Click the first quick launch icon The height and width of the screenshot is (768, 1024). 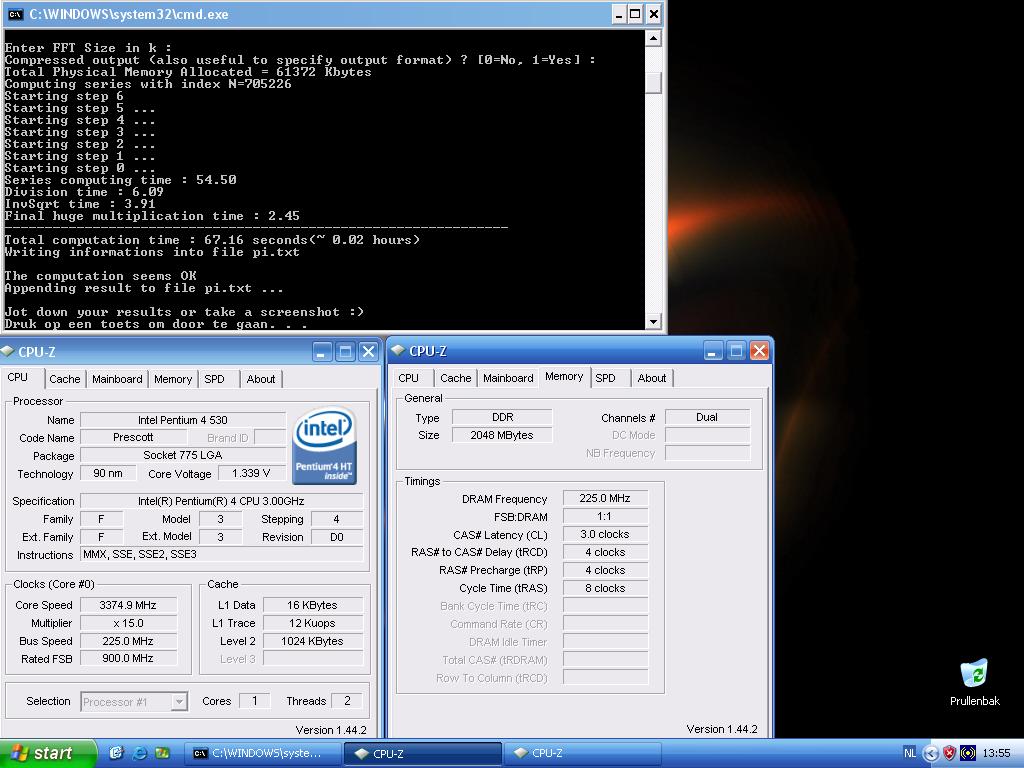[116, 753]
